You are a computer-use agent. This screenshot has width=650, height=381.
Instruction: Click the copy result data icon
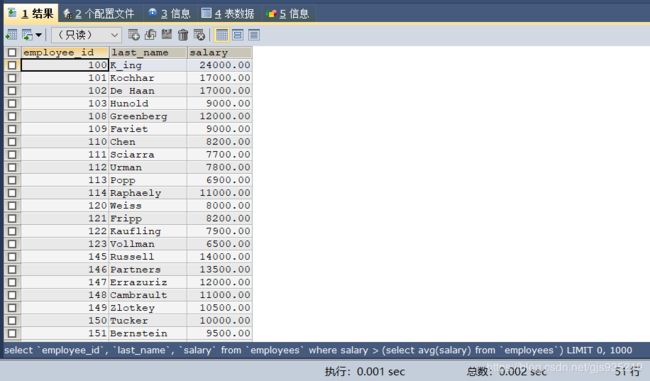27,35
